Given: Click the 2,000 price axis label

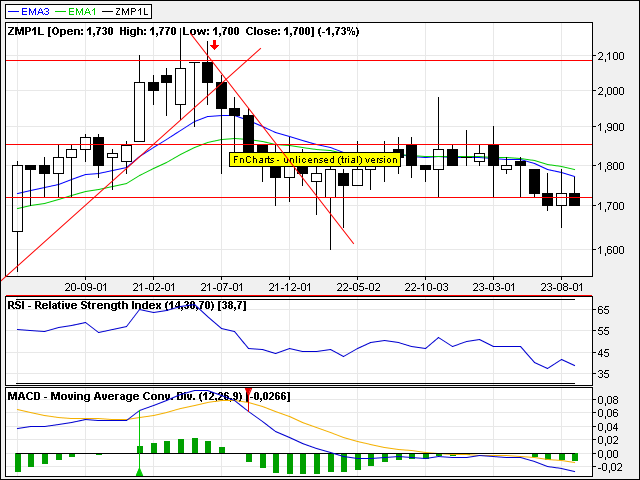Looking at the screenshot, I should pos(611,91).
